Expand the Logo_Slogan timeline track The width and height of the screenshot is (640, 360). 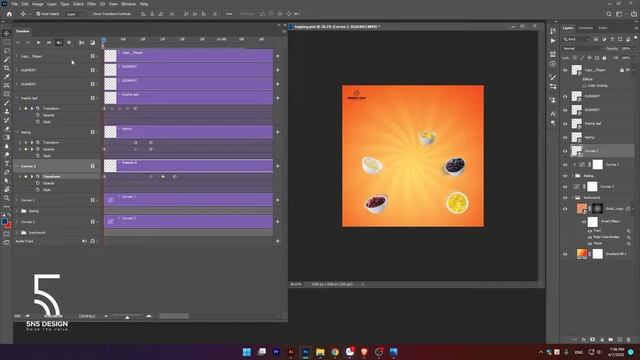point(17,56)
